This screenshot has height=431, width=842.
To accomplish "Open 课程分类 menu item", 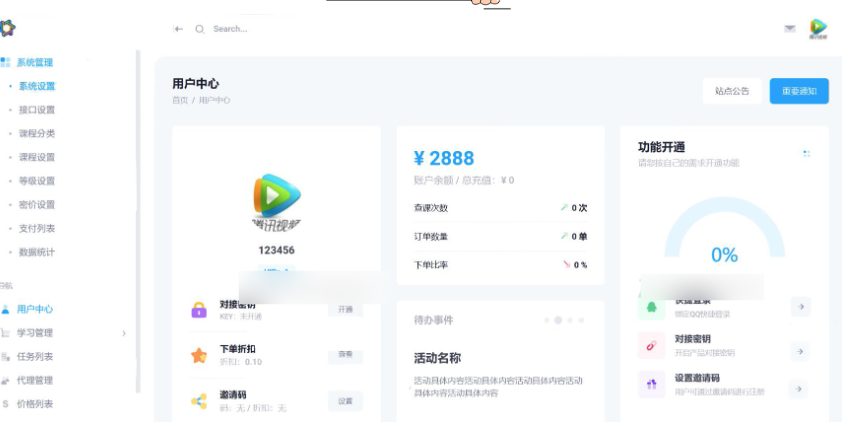I will [x=37, y=133].
